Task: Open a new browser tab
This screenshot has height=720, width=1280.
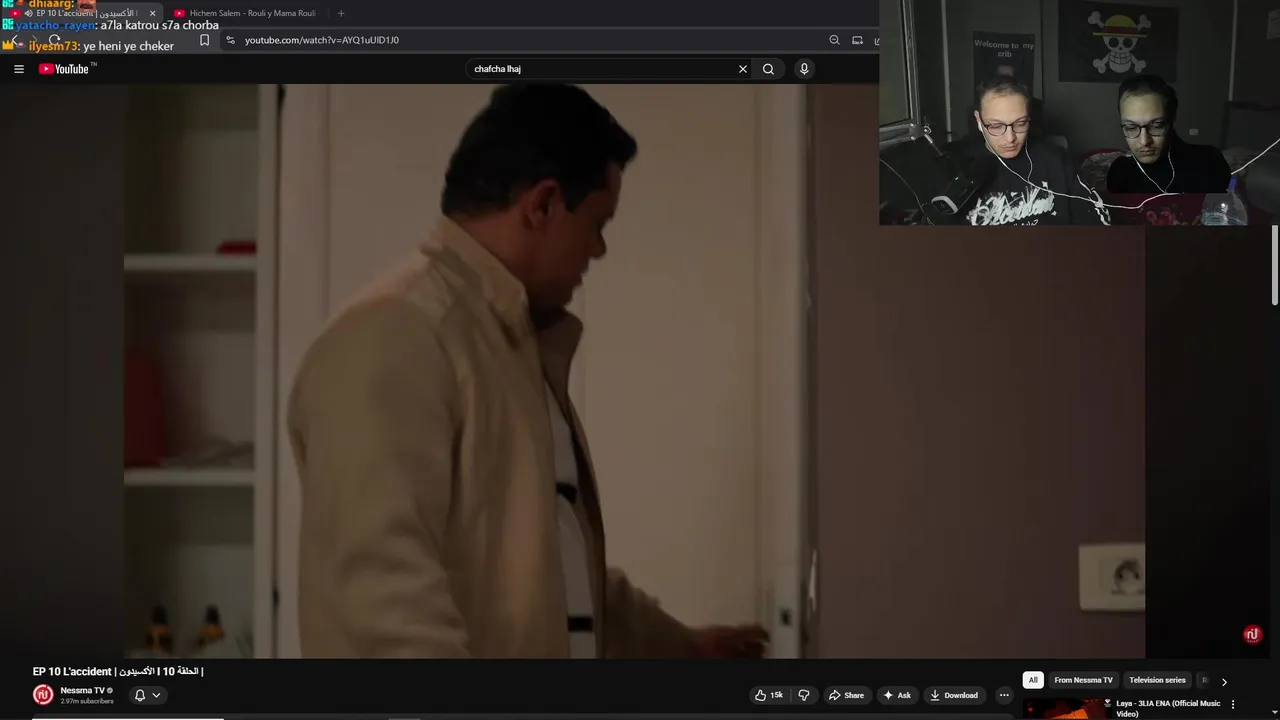Action: 341,13
